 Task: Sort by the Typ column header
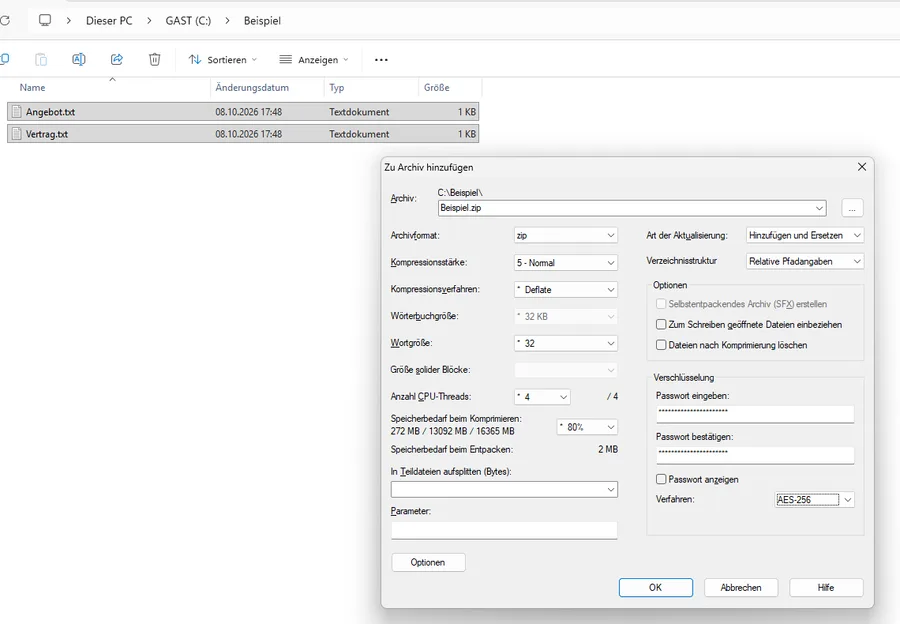tap(336, 87)
